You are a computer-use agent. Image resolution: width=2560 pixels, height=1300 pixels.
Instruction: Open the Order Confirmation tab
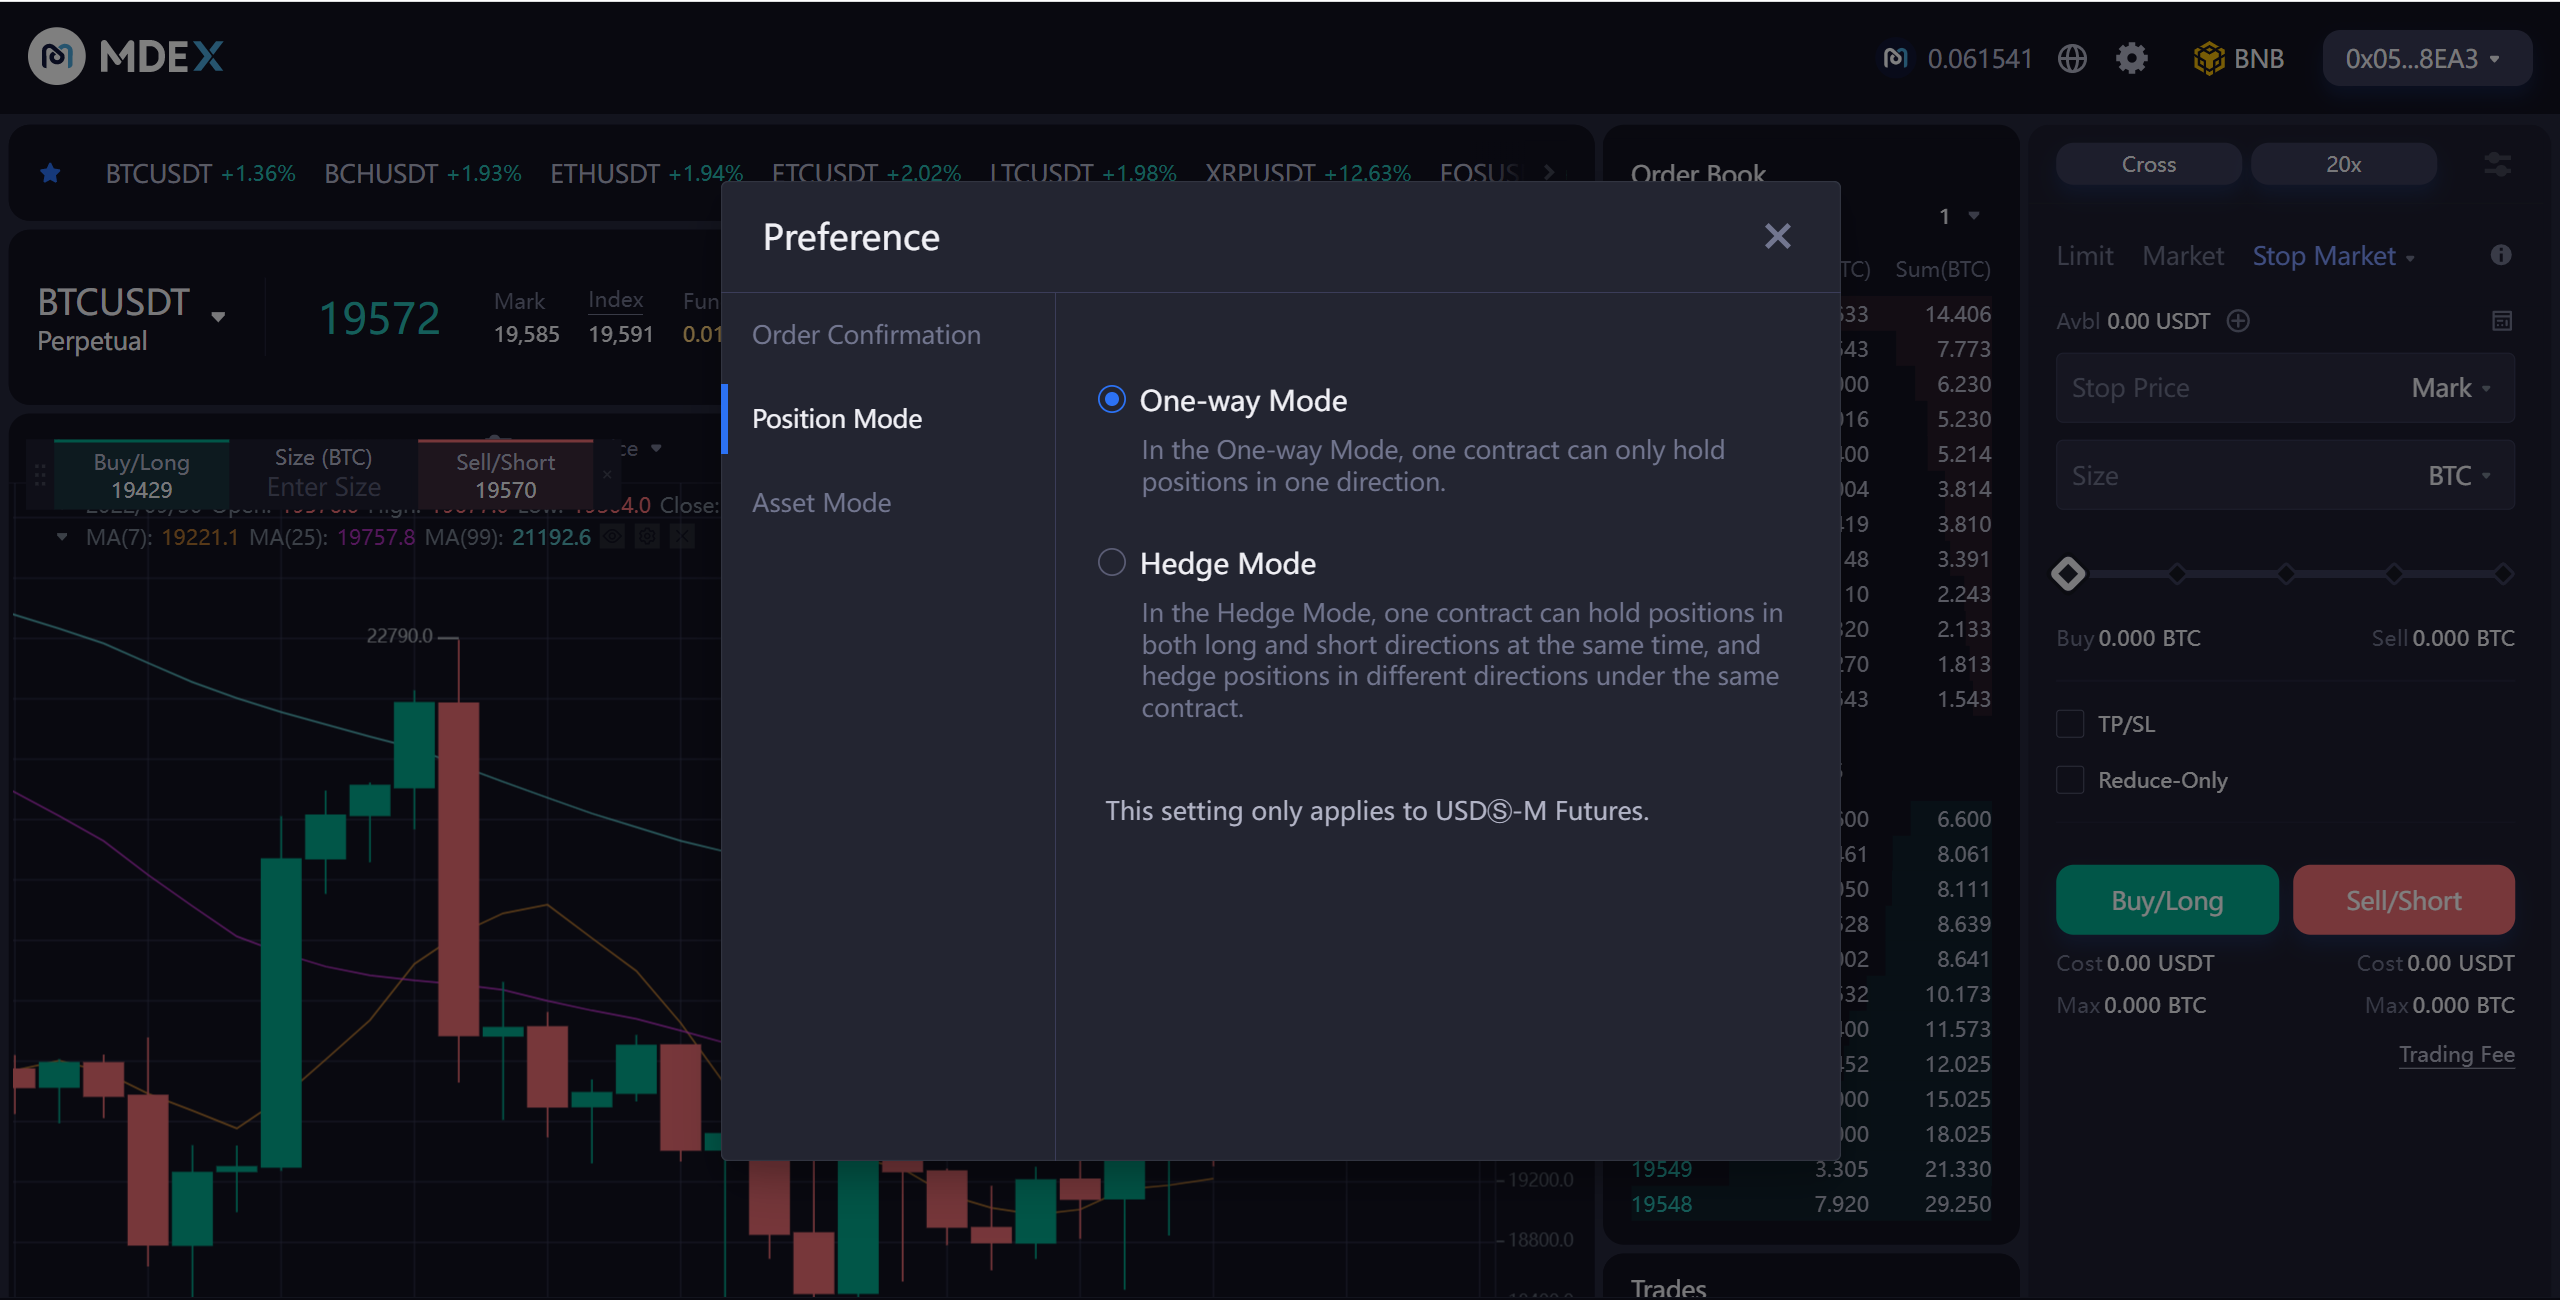tap(866, 335)
